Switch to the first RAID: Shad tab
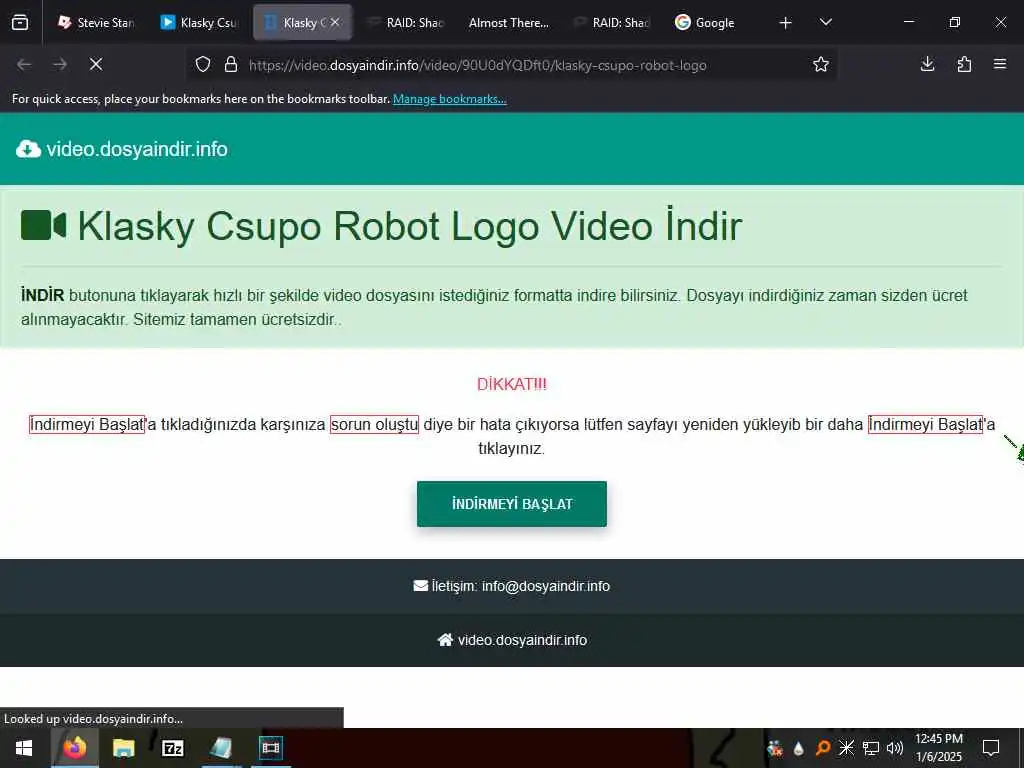This screenshot has width=1024, height=768. click(406, 23)
